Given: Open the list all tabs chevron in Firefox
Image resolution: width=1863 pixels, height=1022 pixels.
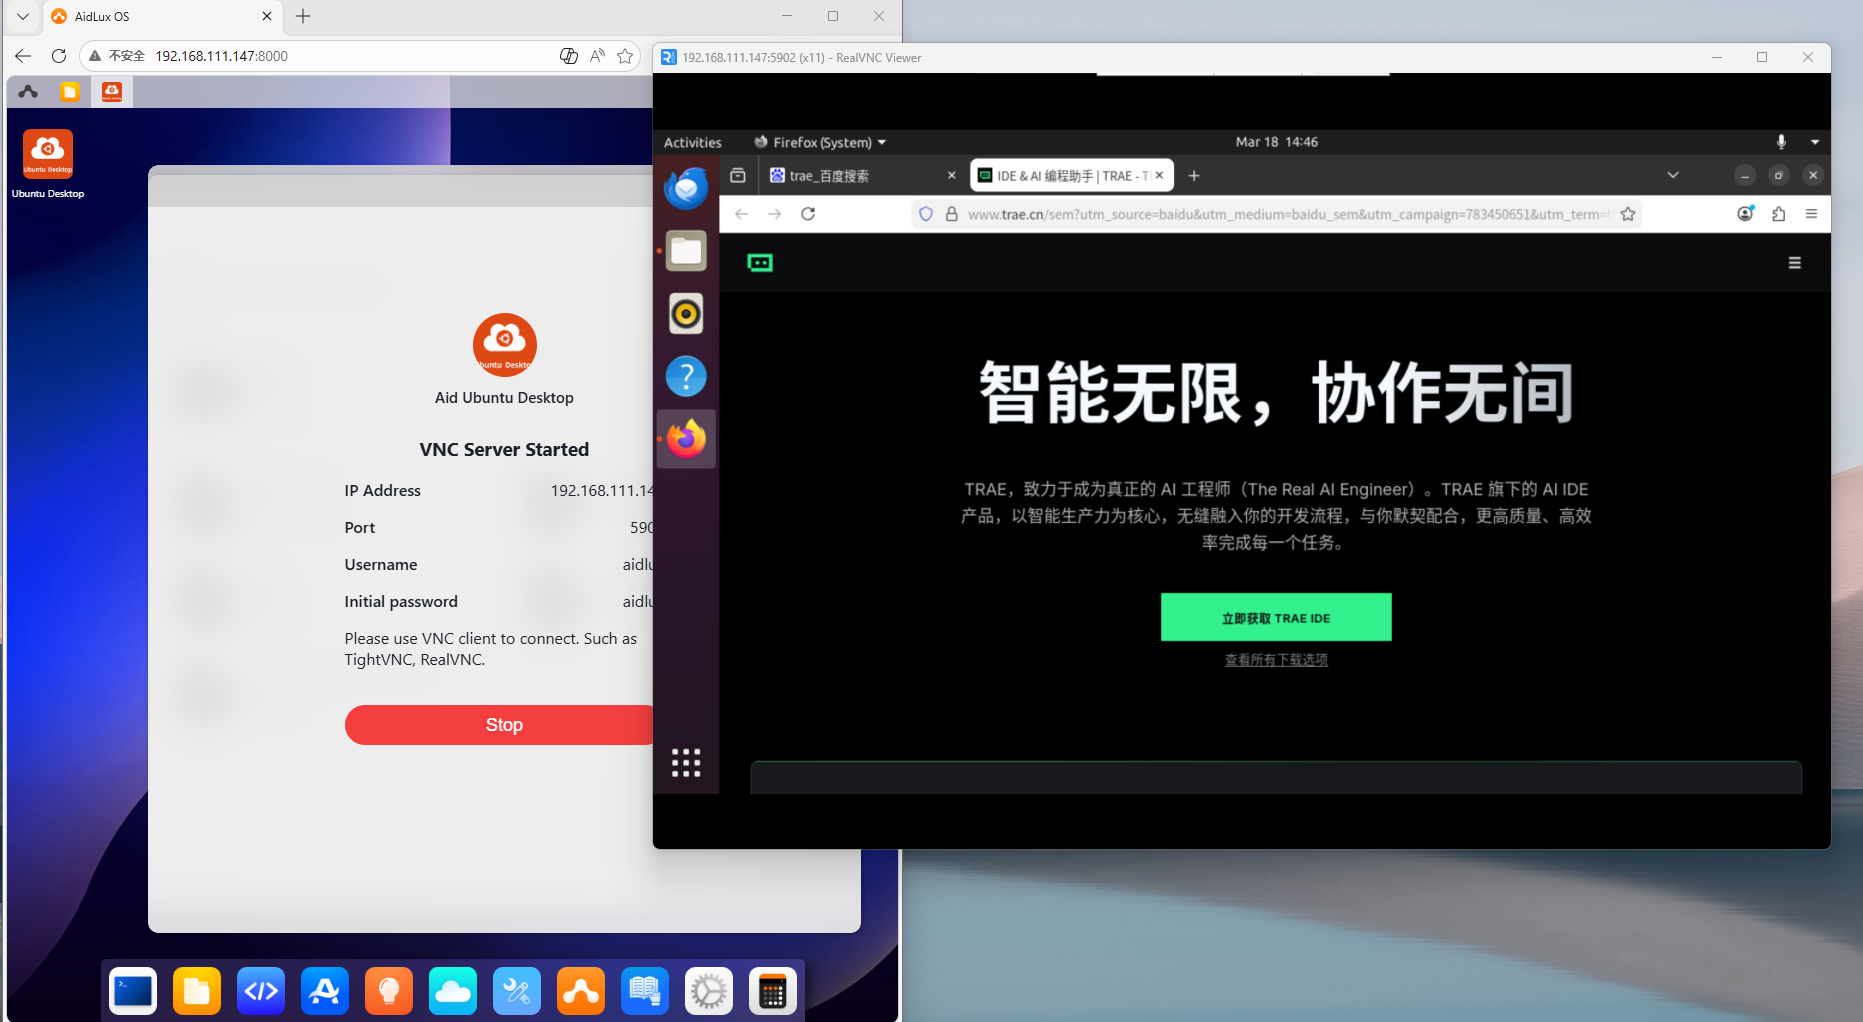Looking at the screenshot, I should coord(1673,176).
